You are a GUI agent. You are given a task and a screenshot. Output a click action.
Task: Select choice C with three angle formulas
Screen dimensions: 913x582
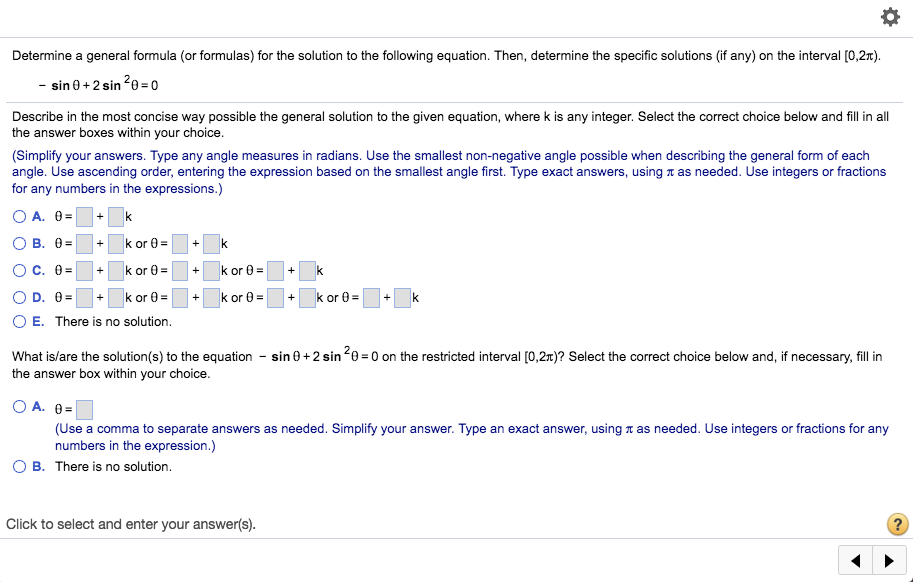(19, 270)
